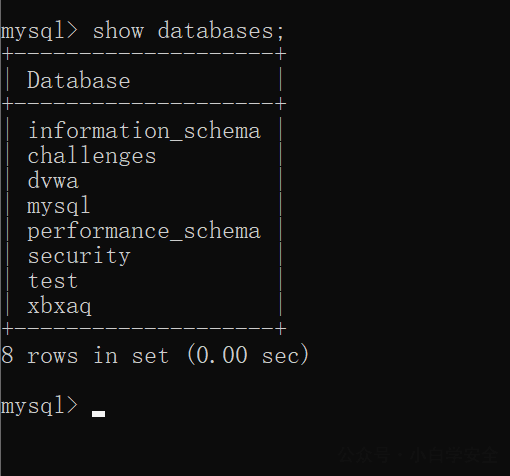Click the 'show databases;' command text
Image resolution: width=510 pixels, height=476 pixels.
188,31
